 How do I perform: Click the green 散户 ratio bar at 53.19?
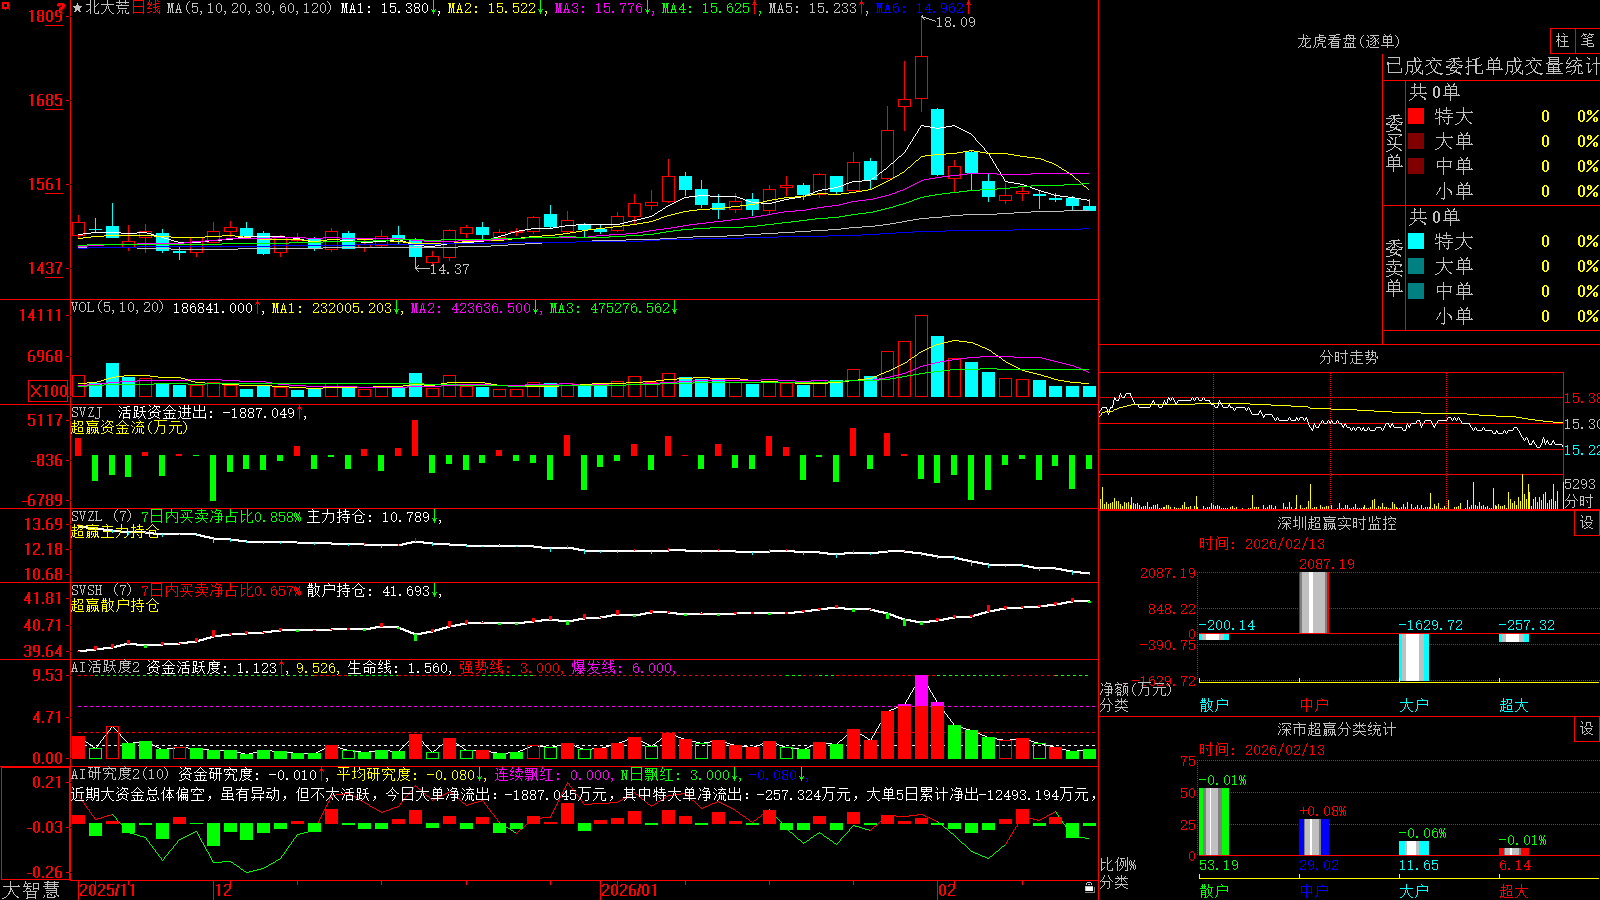(x=1214, y=822)
